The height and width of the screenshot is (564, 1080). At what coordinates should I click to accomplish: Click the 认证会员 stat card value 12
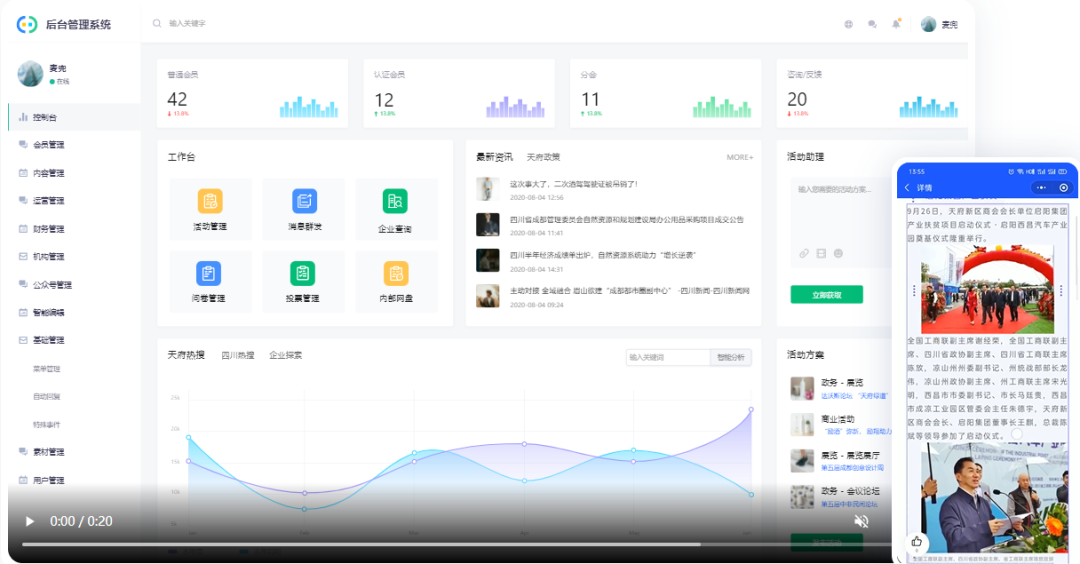click(x=384, y=99)
